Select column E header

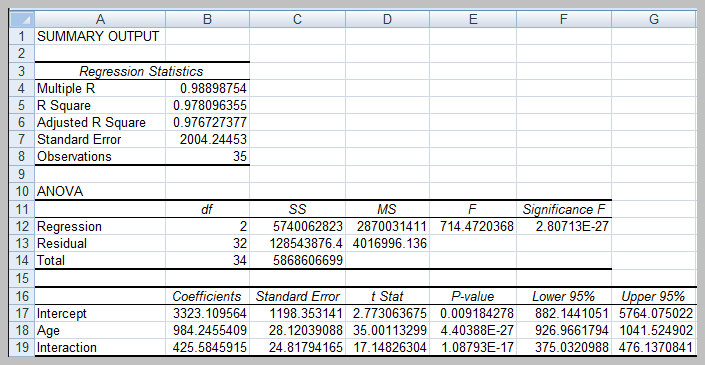(x=473, y=19)
